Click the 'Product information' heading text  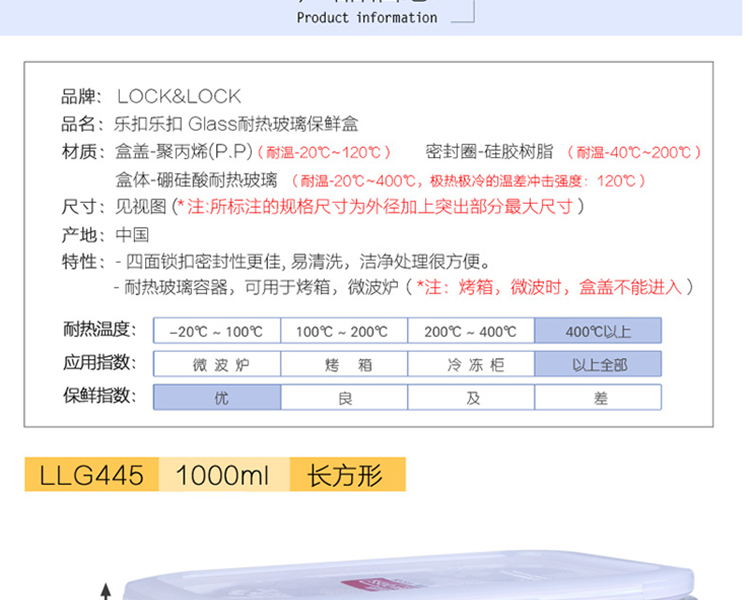[x=367, y=18]
